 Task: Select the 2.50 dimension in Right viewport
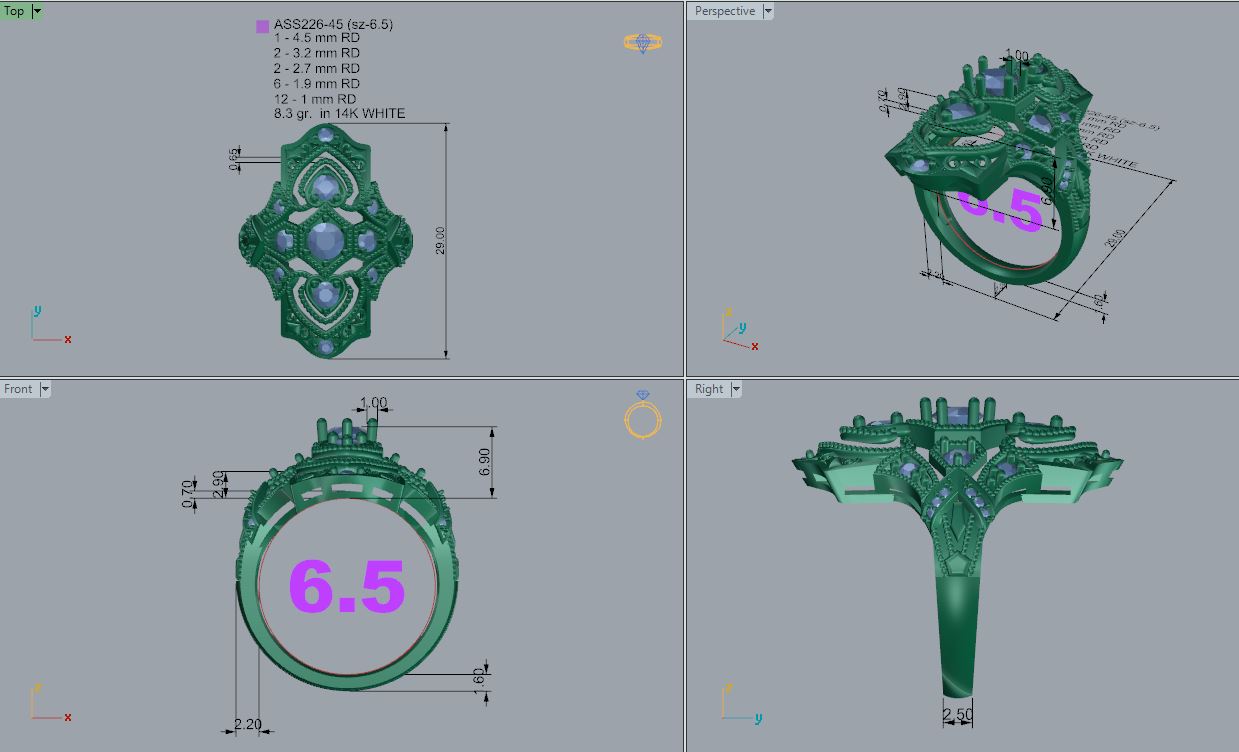coord(957,714)
